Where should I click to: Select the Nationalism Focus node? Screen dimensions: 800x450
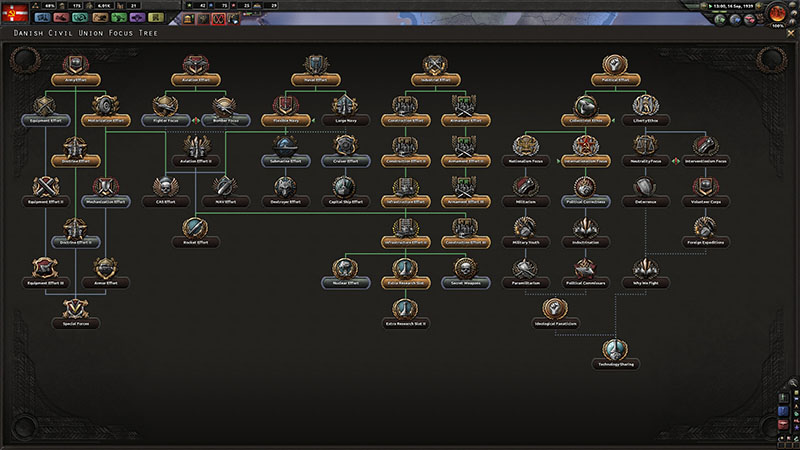[526, 152]
